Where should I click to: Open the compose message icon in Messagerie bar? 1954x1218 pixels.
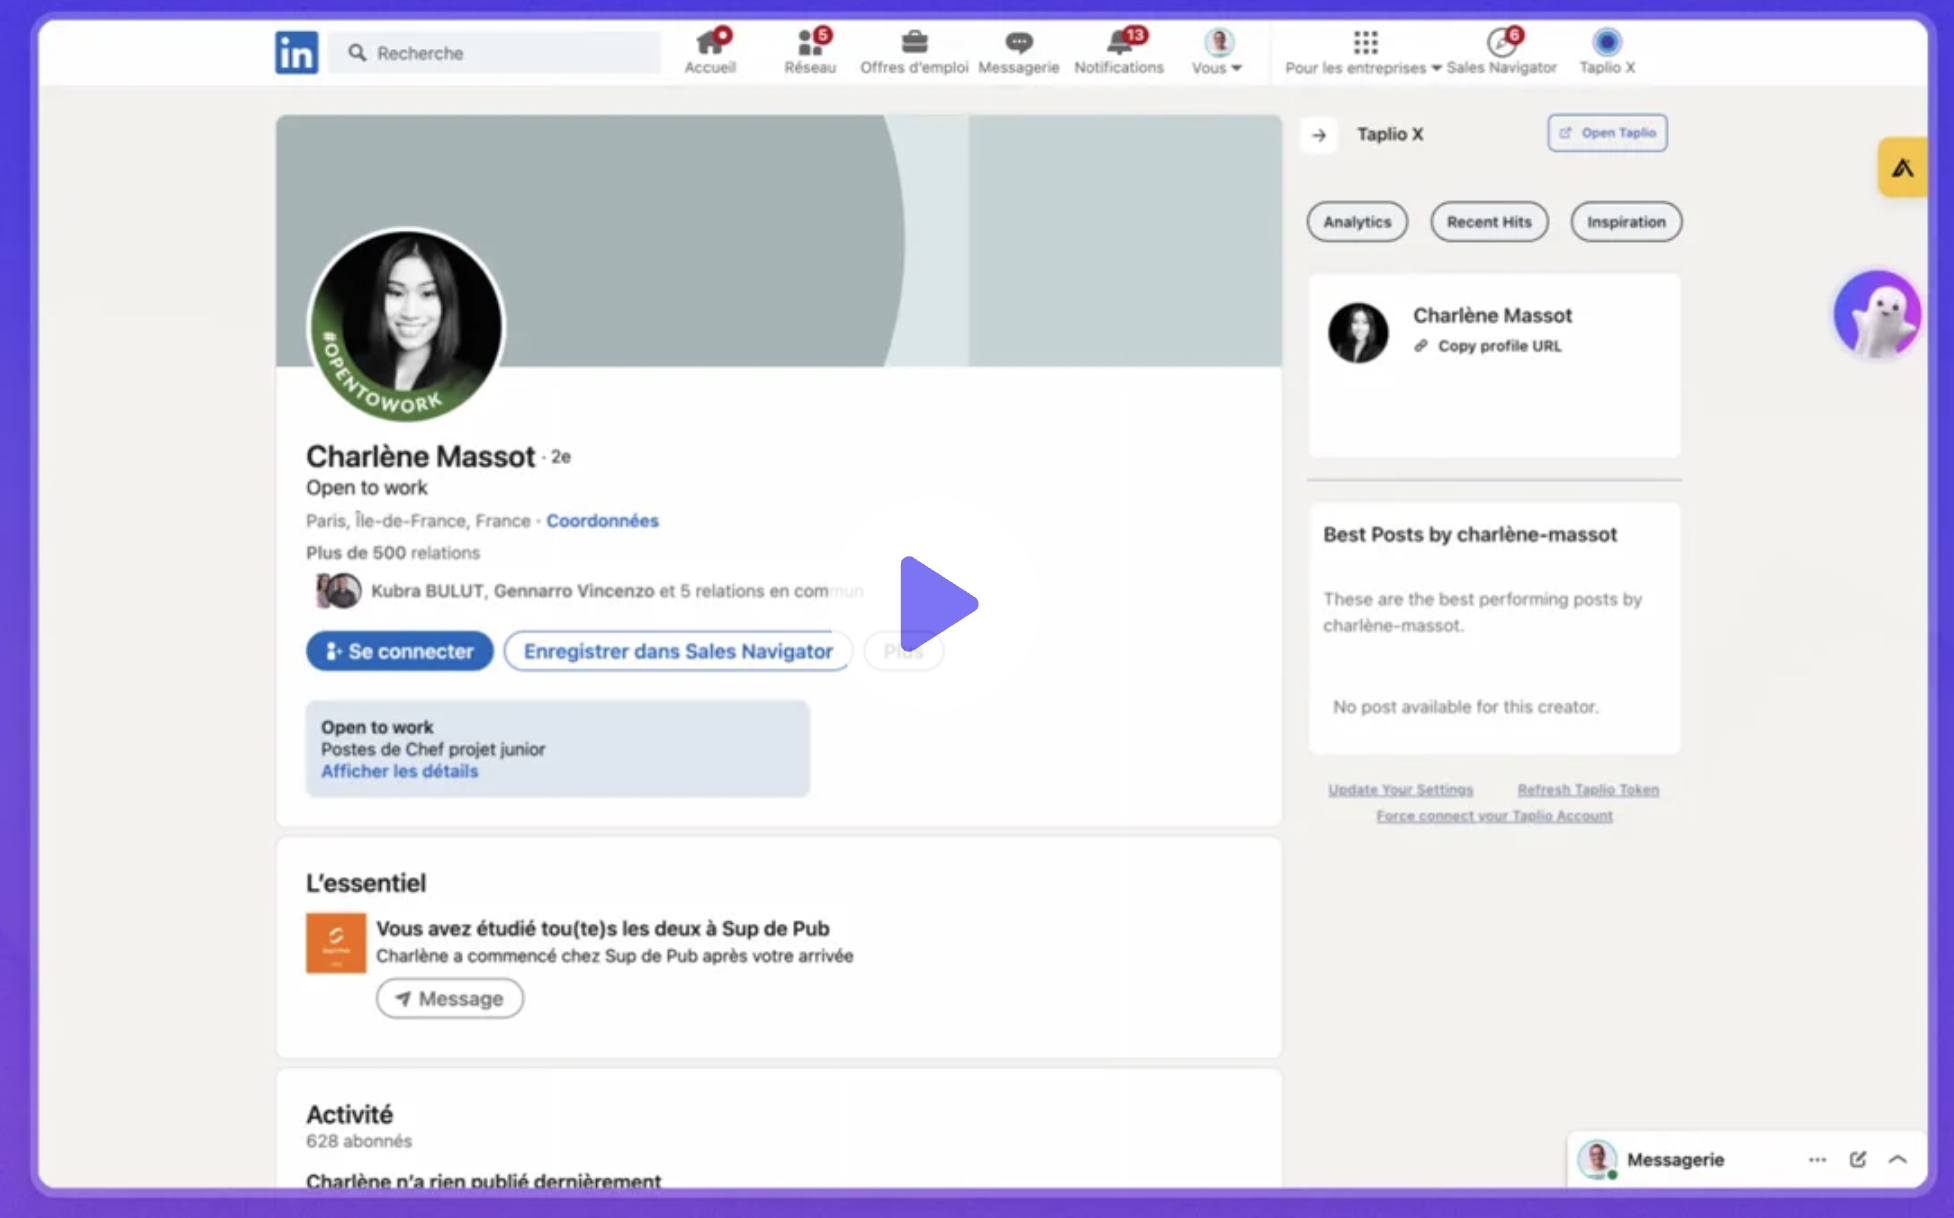point(1857,1159)
